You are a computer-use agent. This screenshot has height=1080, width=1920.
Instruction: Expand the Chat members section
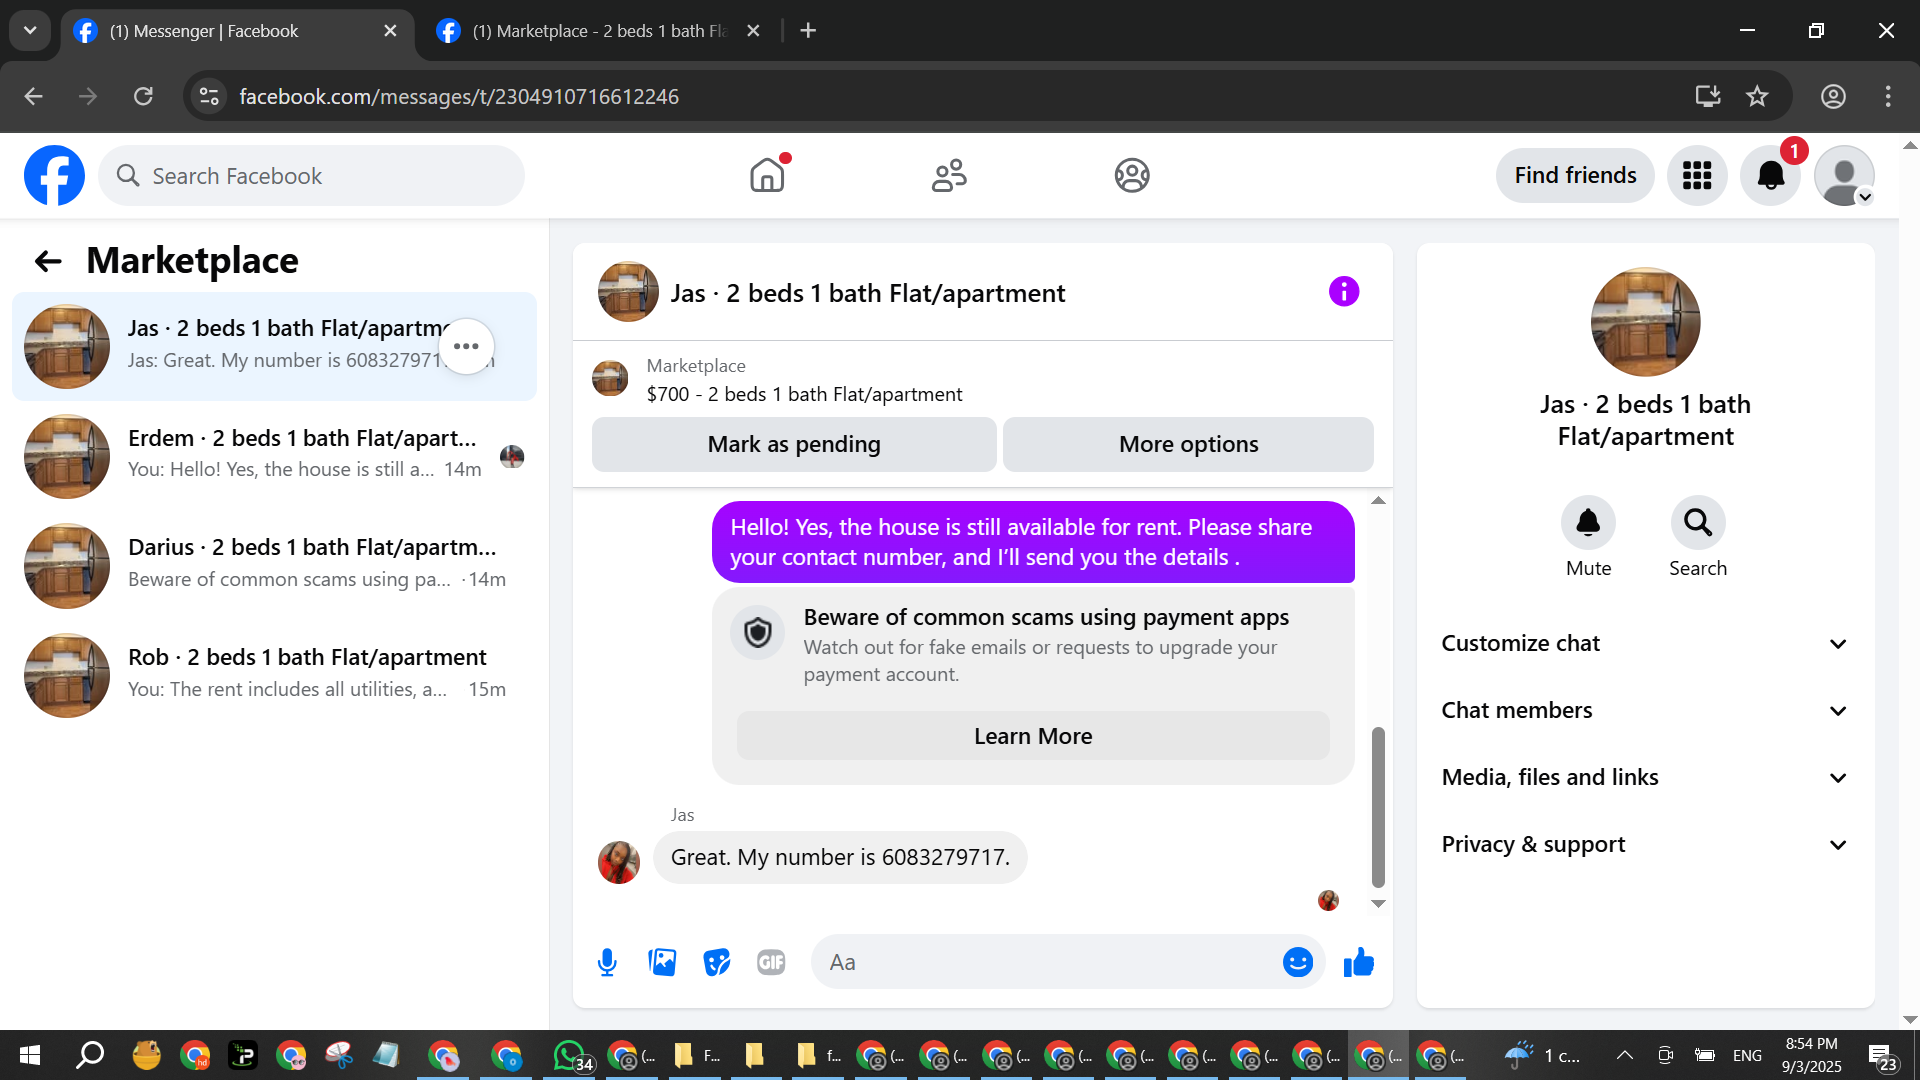point(1645,710)
